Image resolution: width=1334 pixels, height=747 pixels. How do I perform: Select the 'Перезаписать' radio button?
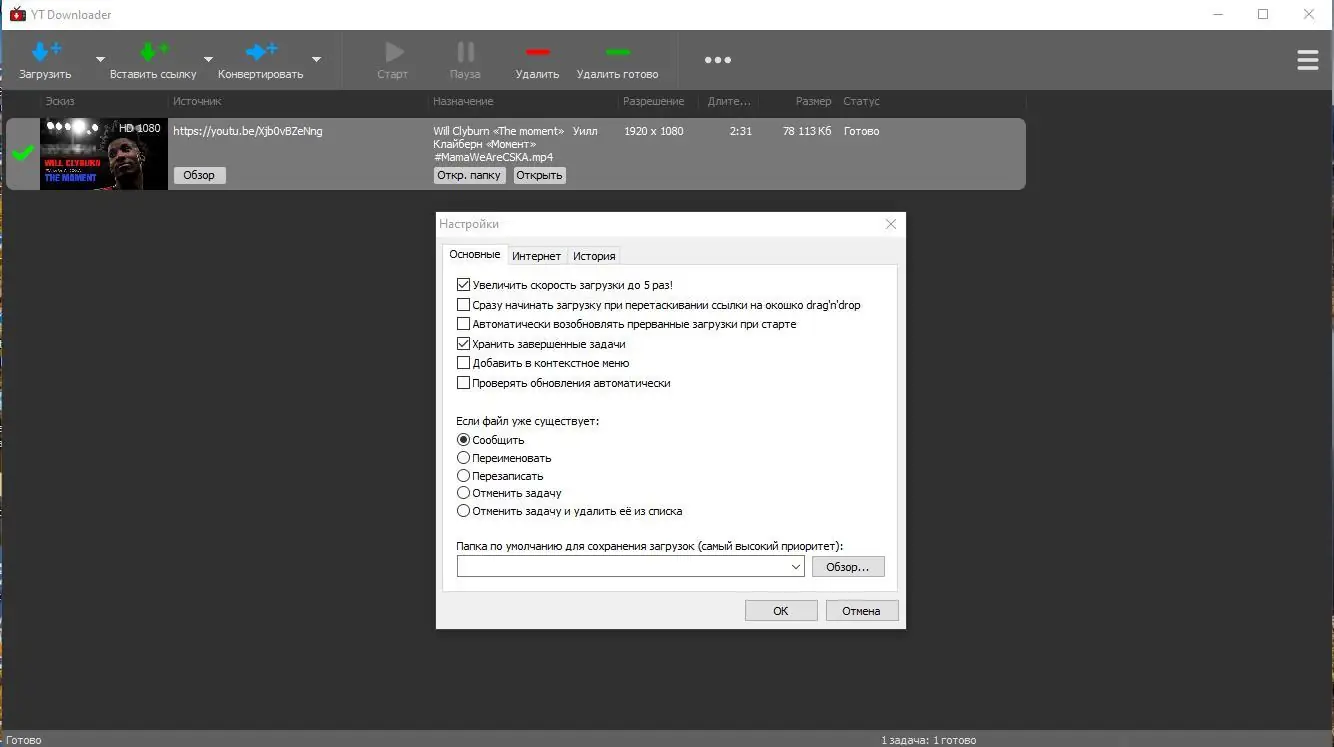pos(464,475)
